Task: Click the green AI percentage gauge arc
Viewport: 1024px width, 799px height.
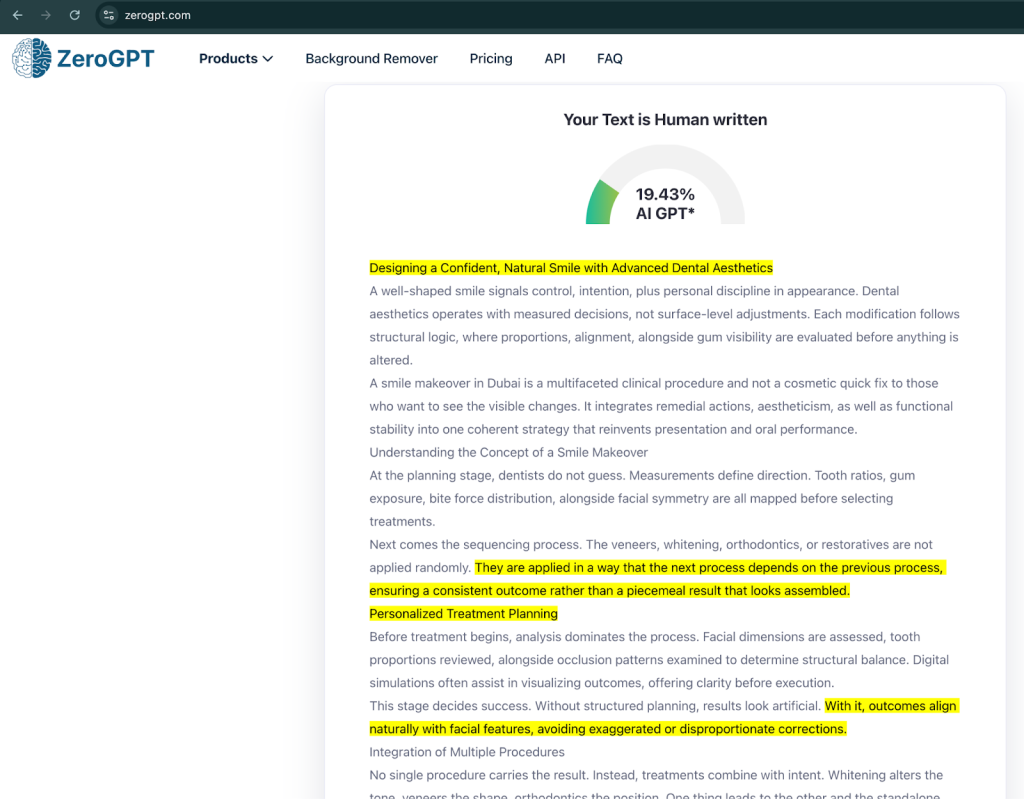Action: tap(602, 201)
